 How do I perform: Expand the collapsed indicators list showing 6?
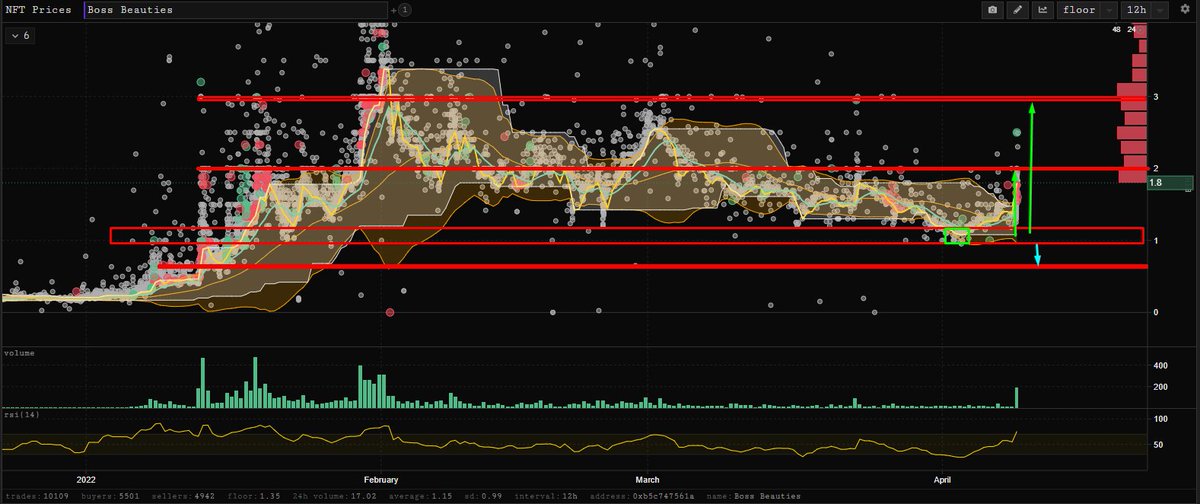(20, 35)
